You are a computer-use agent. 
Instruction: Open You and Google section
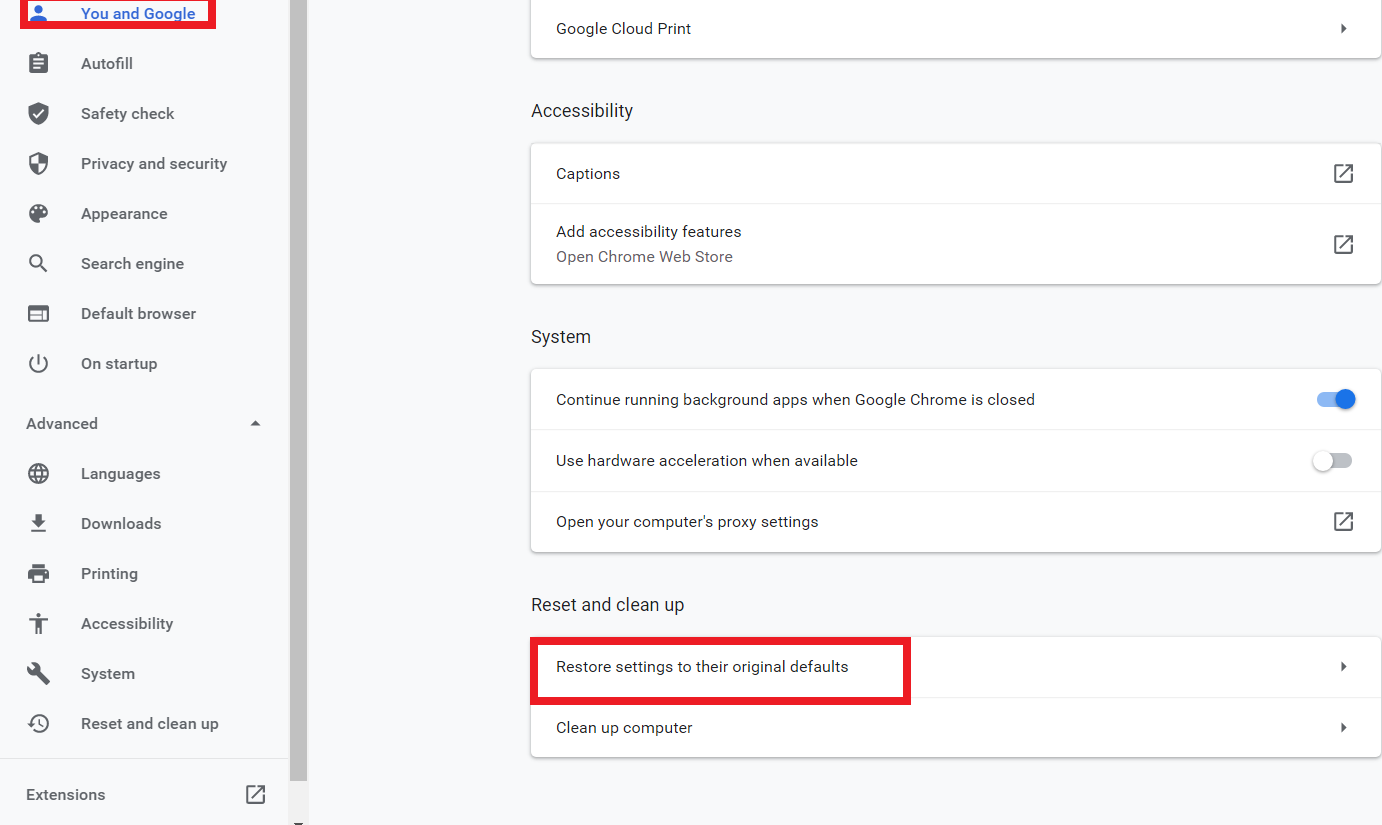point(138,14)
